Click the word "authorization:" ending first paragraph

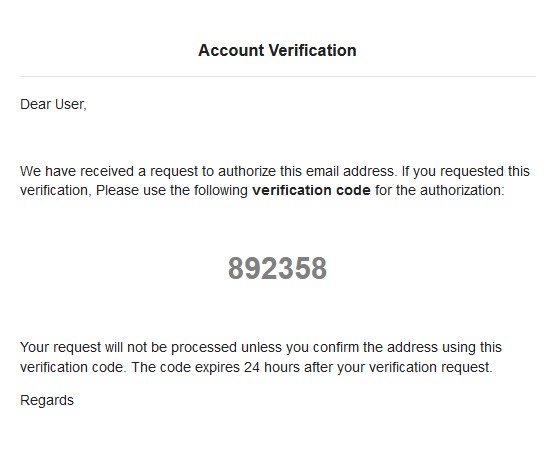tap(462, 190)
